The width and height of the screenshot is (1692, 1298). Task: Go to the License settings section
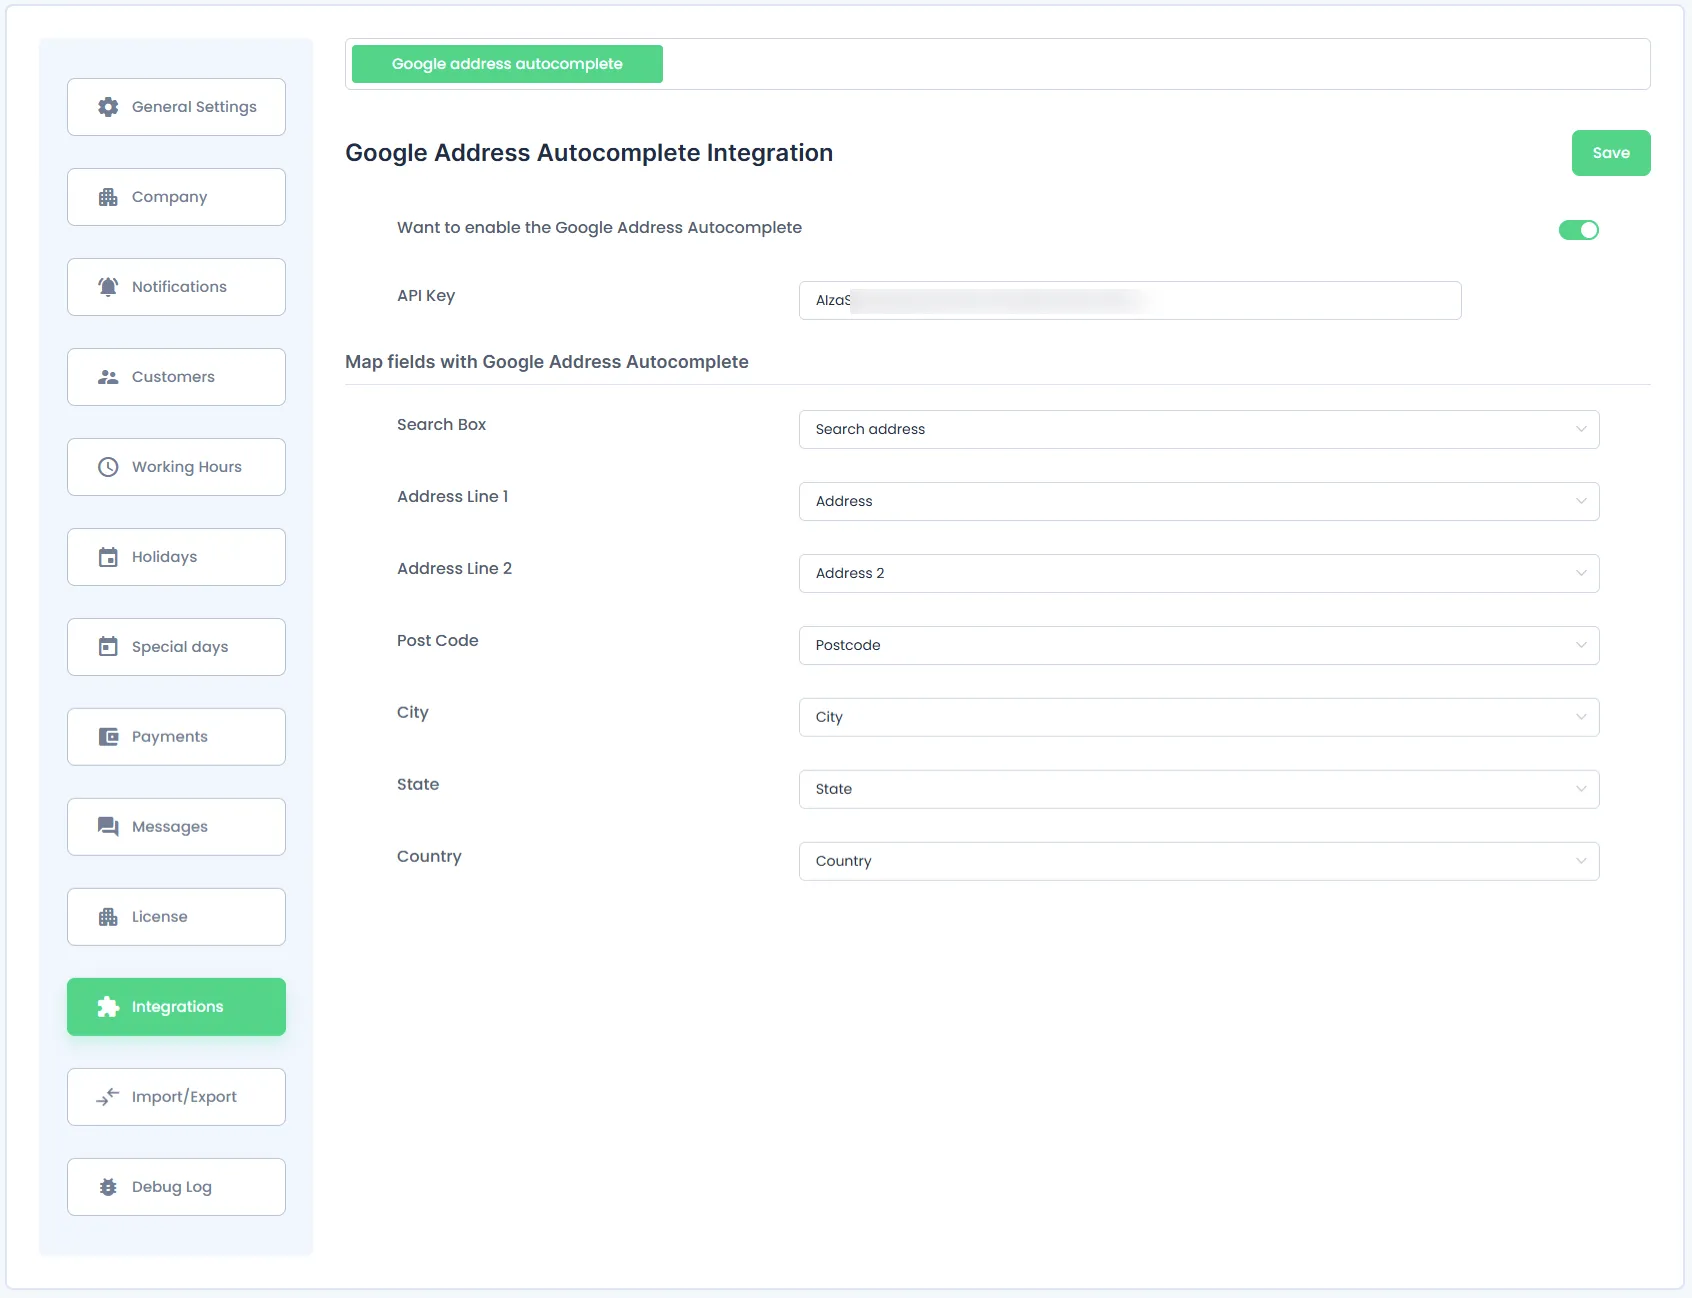point(176,917)
